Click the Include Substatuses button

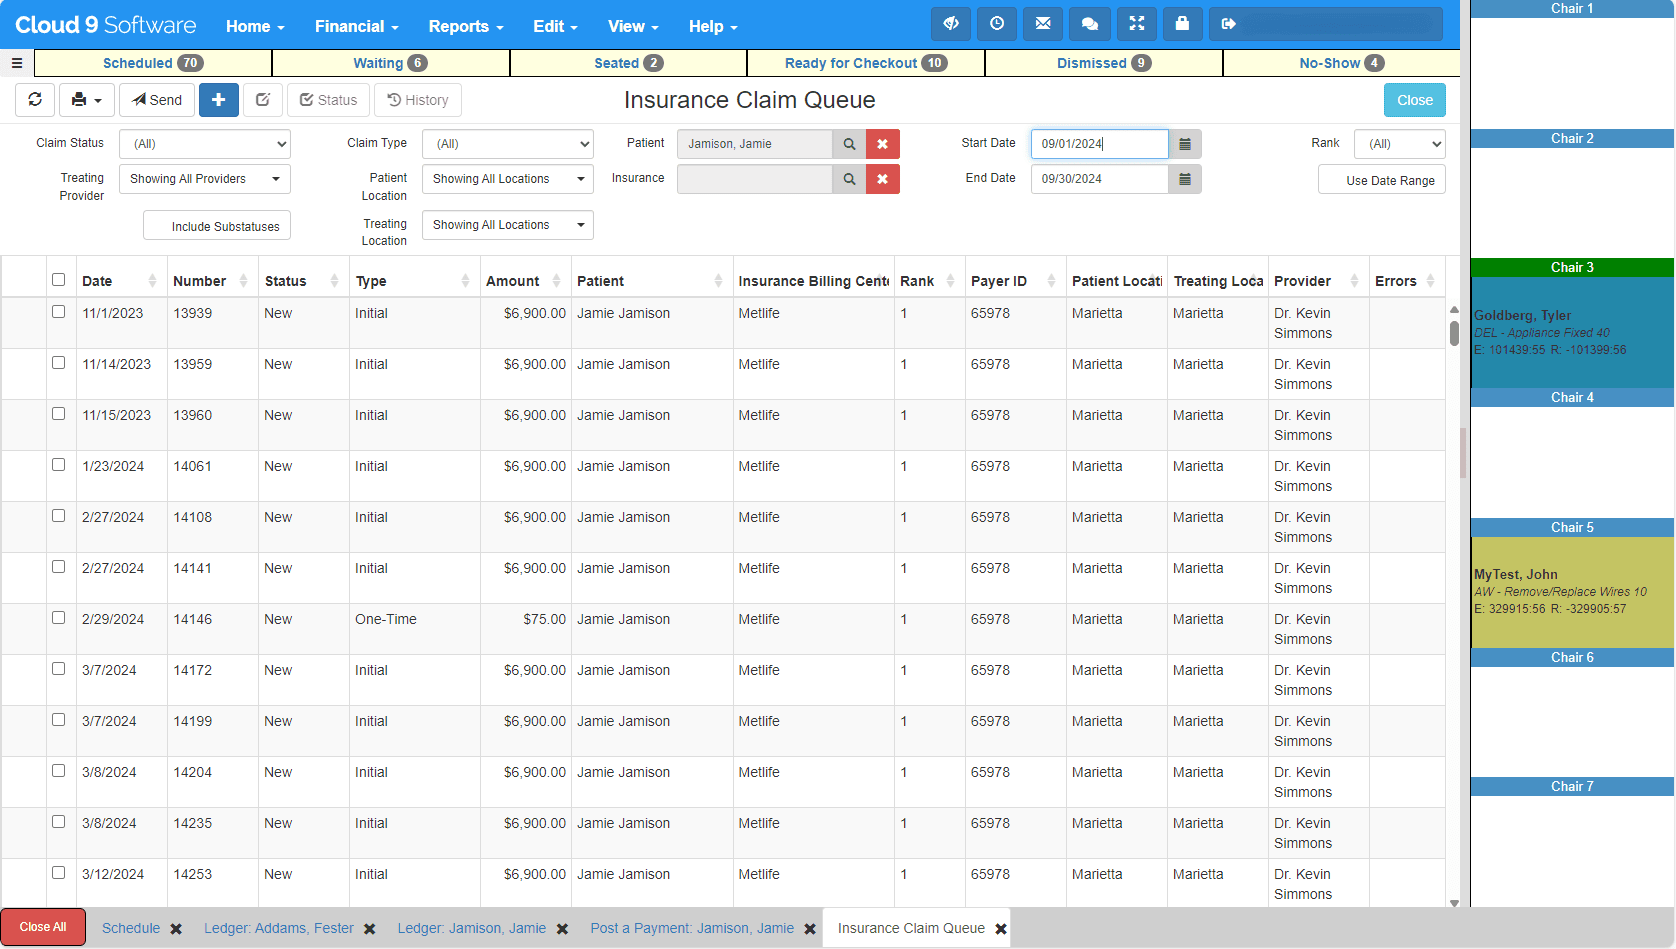pyautogui.click(x=216, y=225)
